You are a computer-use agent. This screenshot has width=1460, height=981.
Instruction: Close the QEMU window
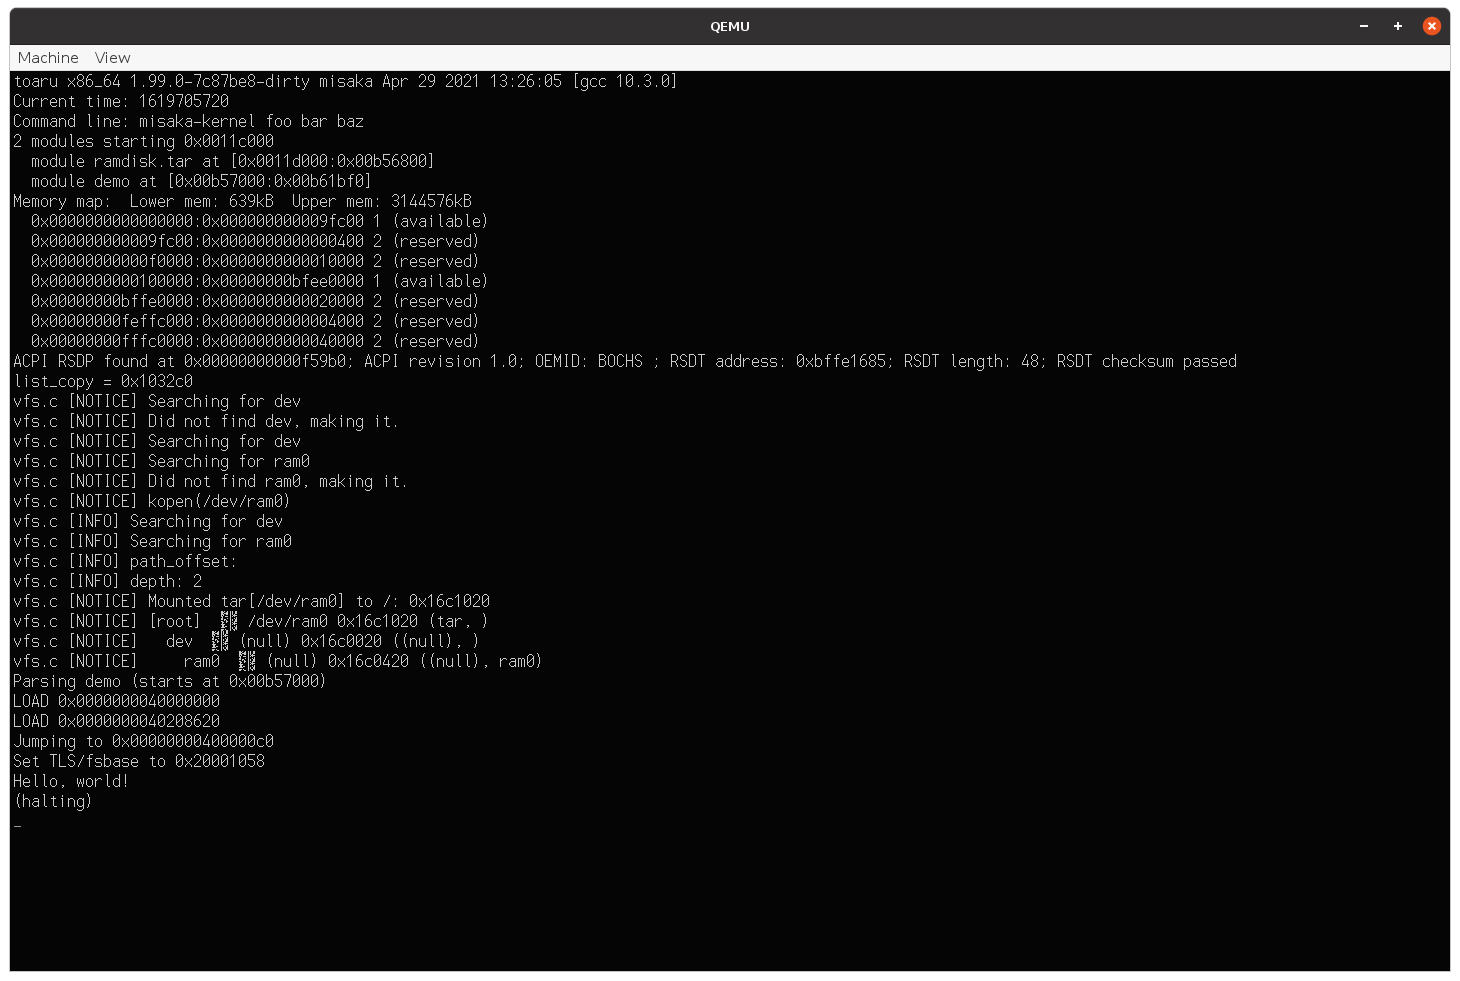[1432, 26]
